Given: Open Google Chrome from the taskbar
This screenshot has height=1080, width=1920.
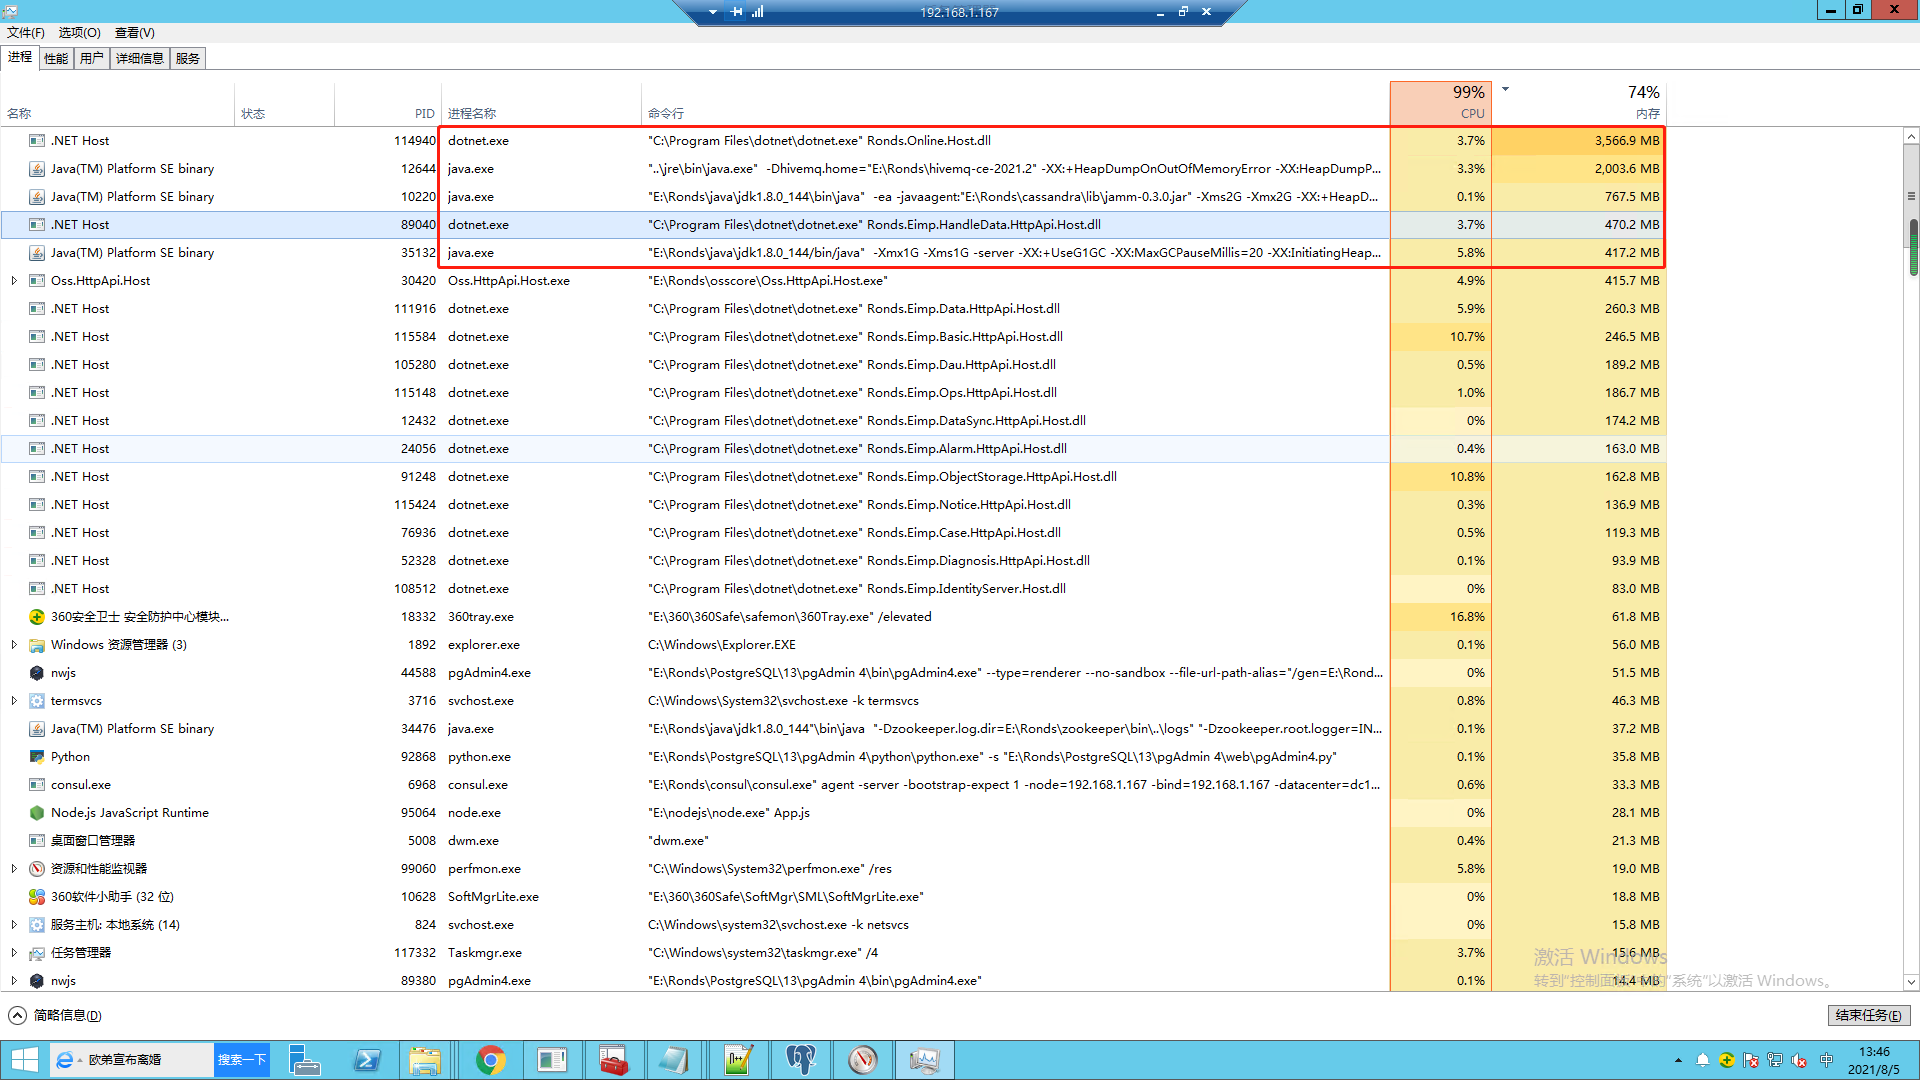Looking at the screenshot, I should coord(490,1060).
